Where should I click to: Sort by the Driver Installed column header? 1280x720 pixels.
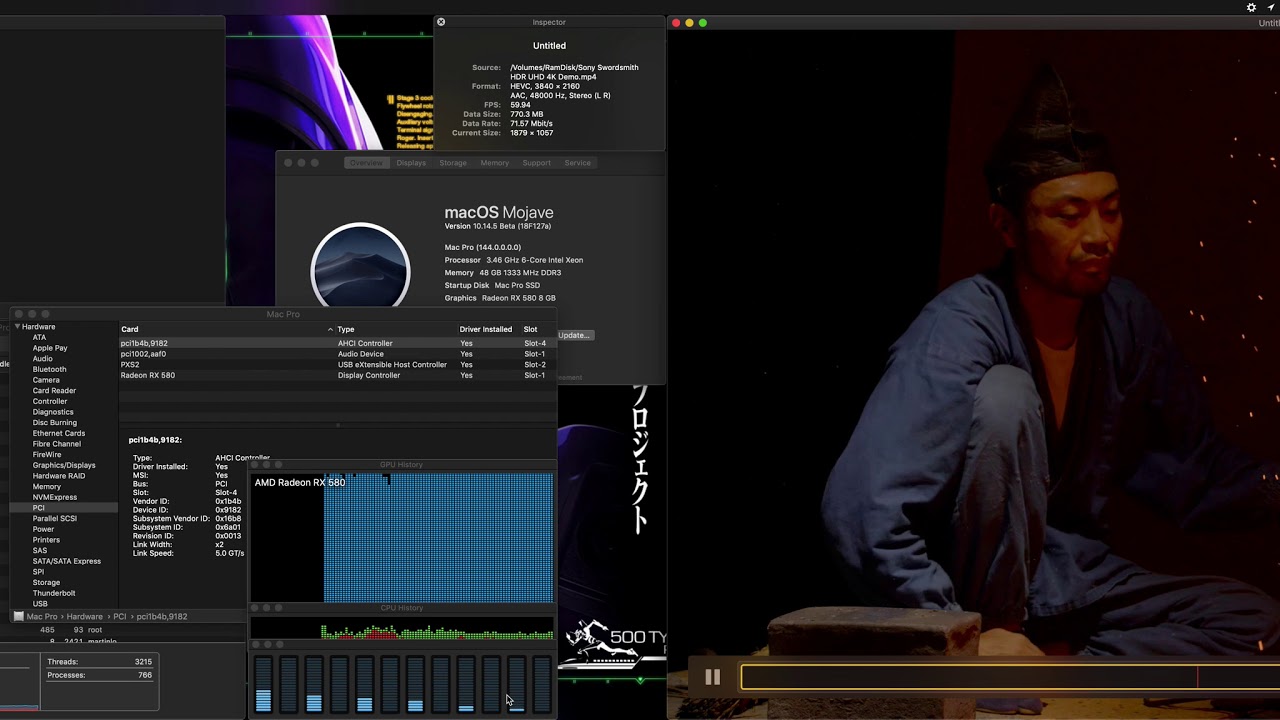[486, 329]
